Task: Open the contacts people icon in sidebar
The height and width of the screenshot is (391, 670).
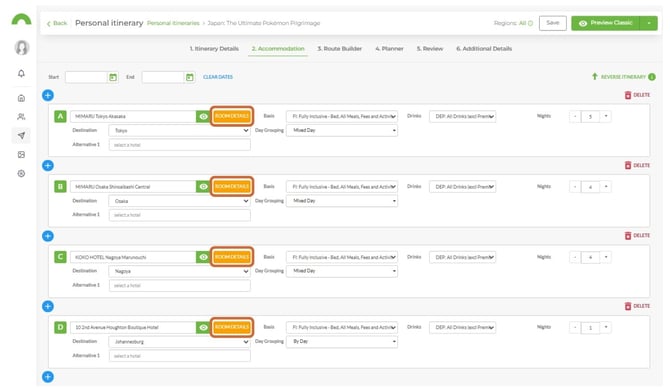Action: pos(21,117)
